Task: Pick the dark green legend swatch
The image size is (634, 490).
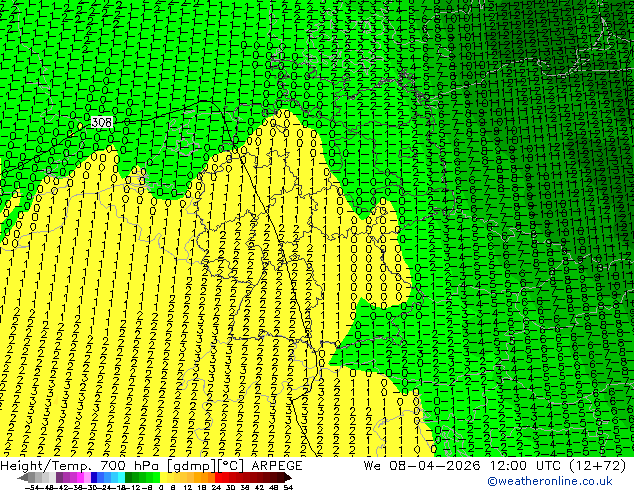Action: 129,477
